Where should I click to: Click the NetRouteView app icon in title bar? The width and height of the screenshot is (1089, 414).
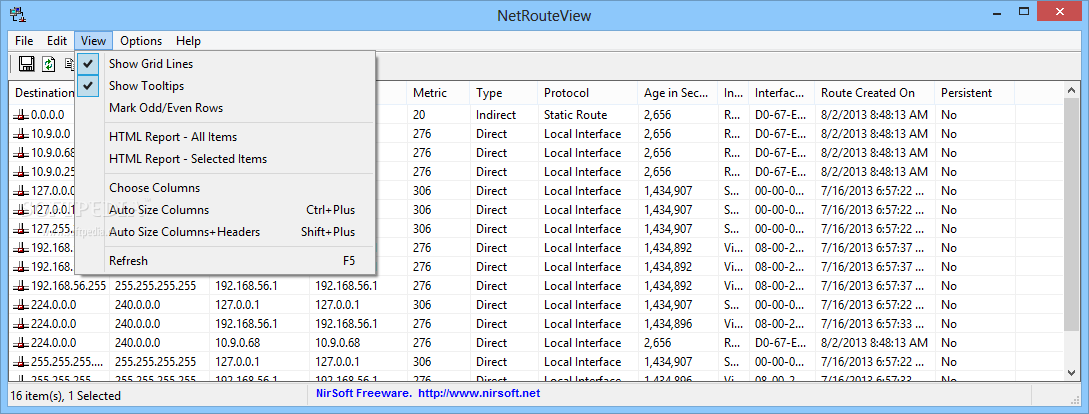pyautogui.click(x=17, y=13)
